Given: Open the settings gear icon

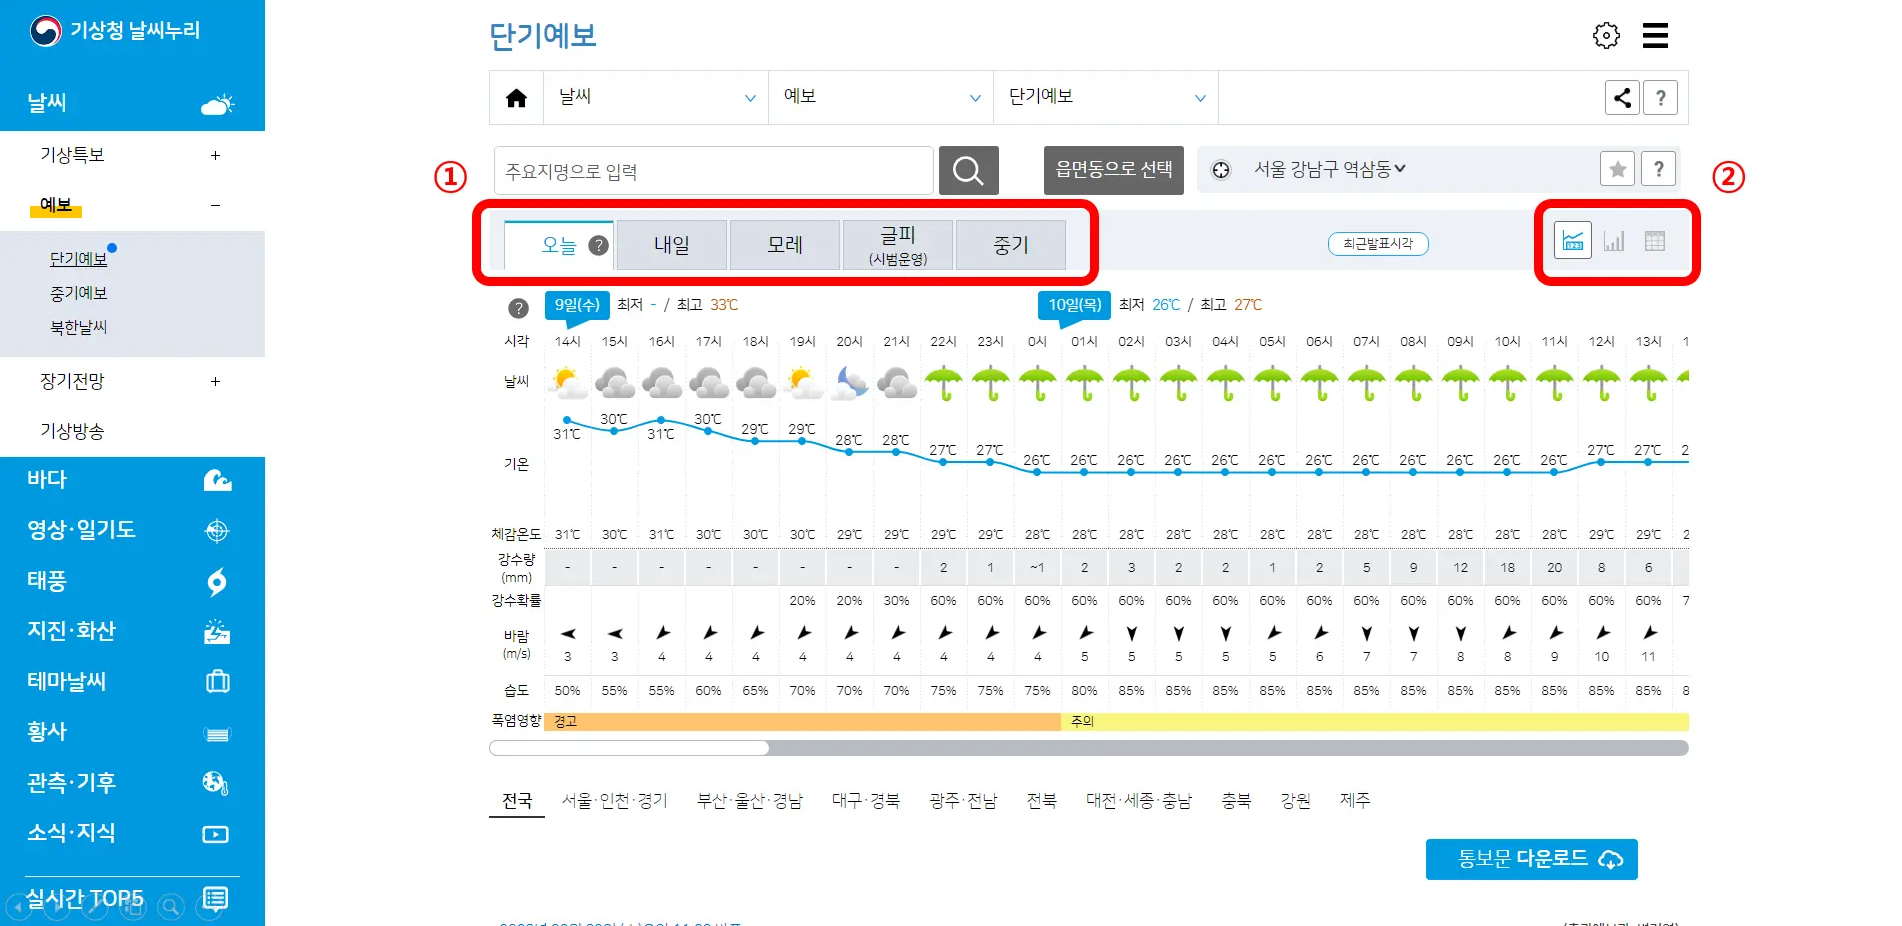Looking at the screenshot, I should point(1606,35).
